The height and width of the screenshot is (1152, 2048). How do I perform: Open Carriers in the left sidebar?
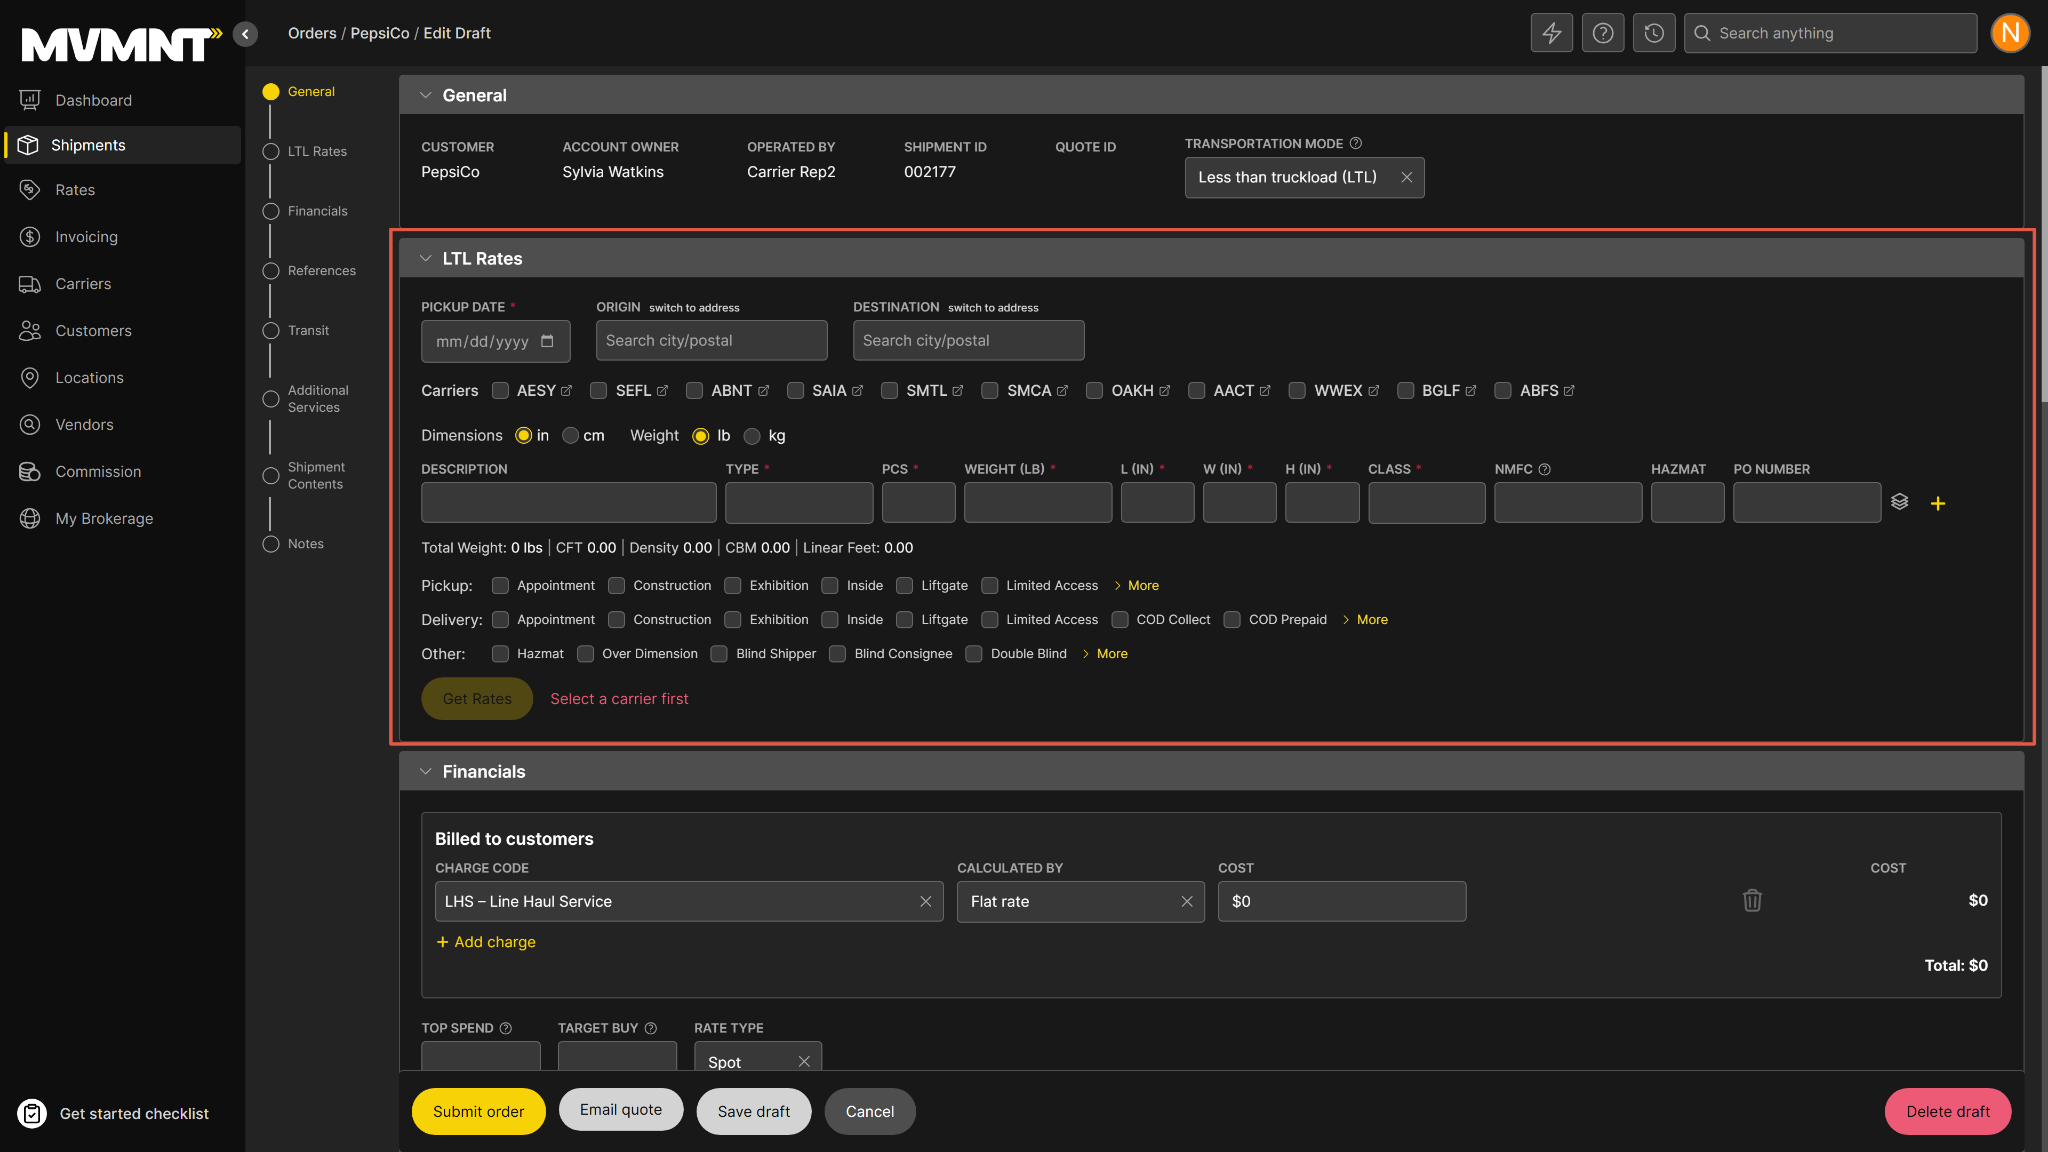click(x=83, y=284)
